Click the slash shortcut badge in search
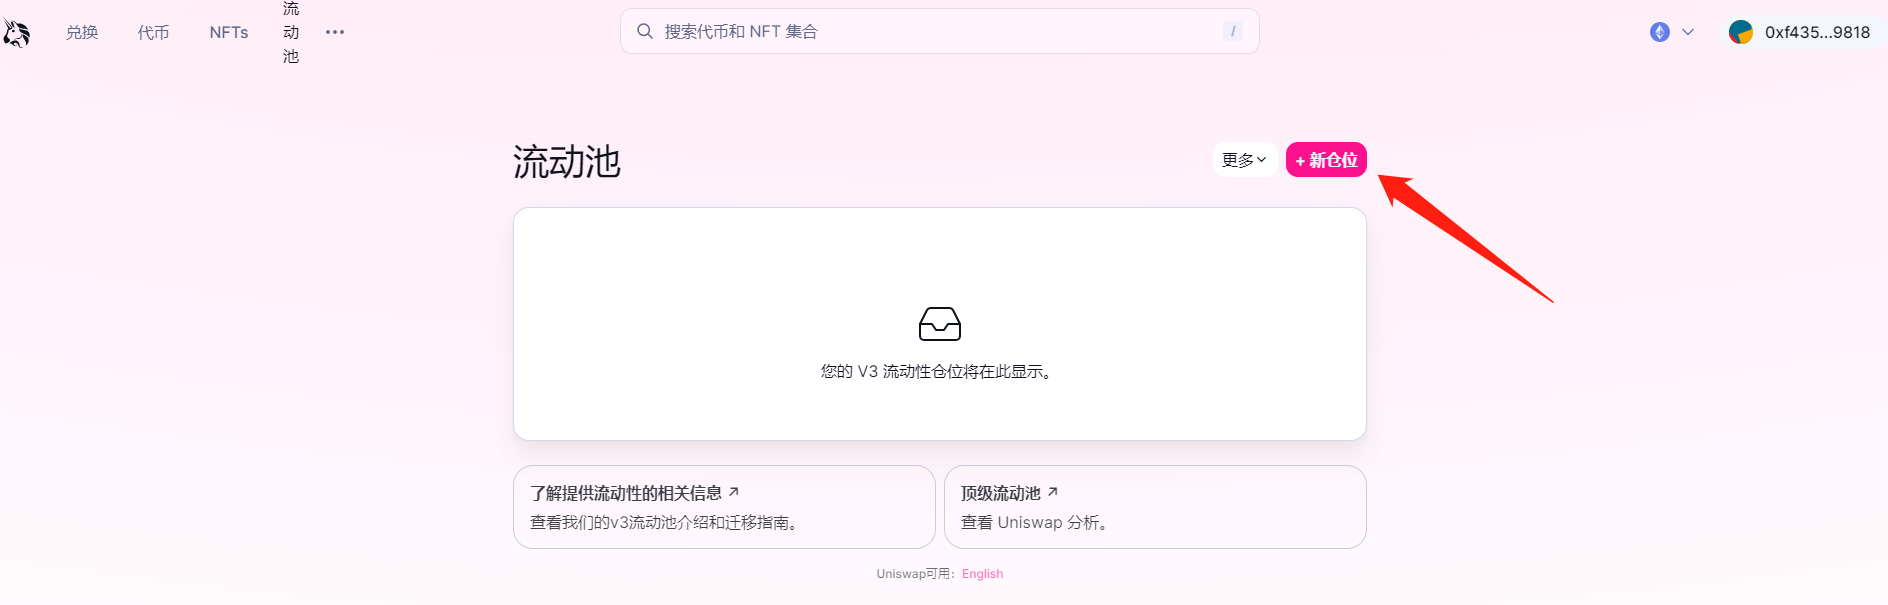The image size is (1888, 605). (x=1233, y=31)
